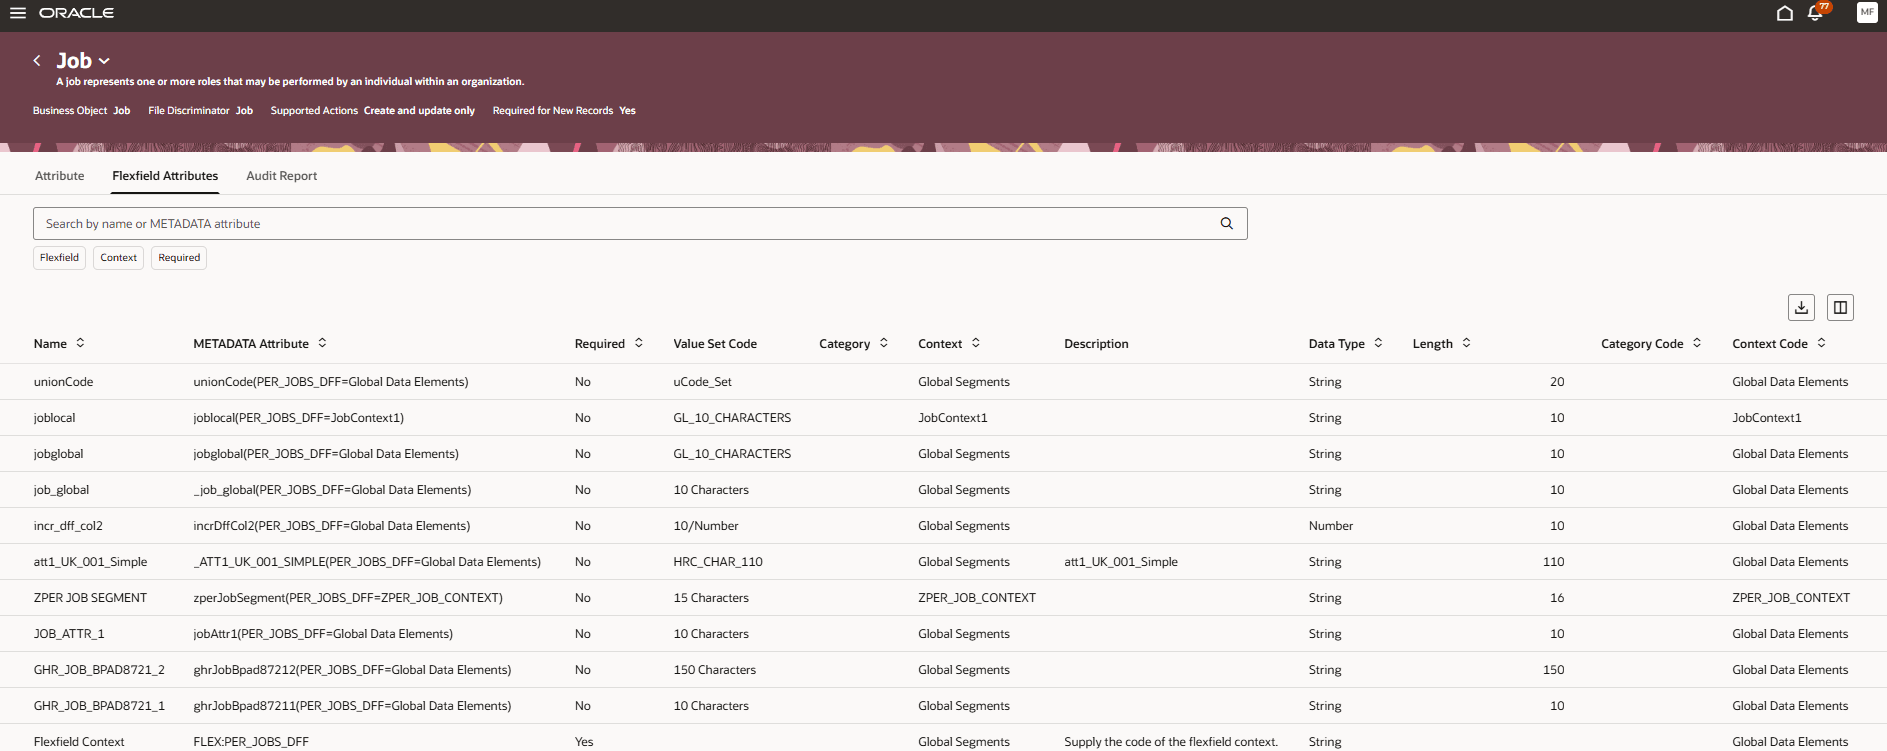
Task: Select the ZPER JOB SEGMENT row name
Action: [90, 598]
